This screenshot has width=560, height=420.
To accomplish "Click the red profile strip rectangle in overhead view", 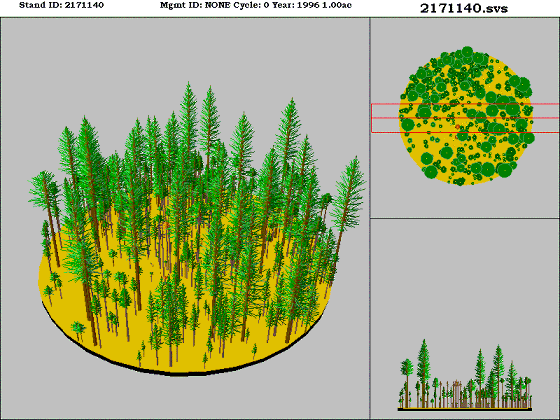I will [465, 118].
